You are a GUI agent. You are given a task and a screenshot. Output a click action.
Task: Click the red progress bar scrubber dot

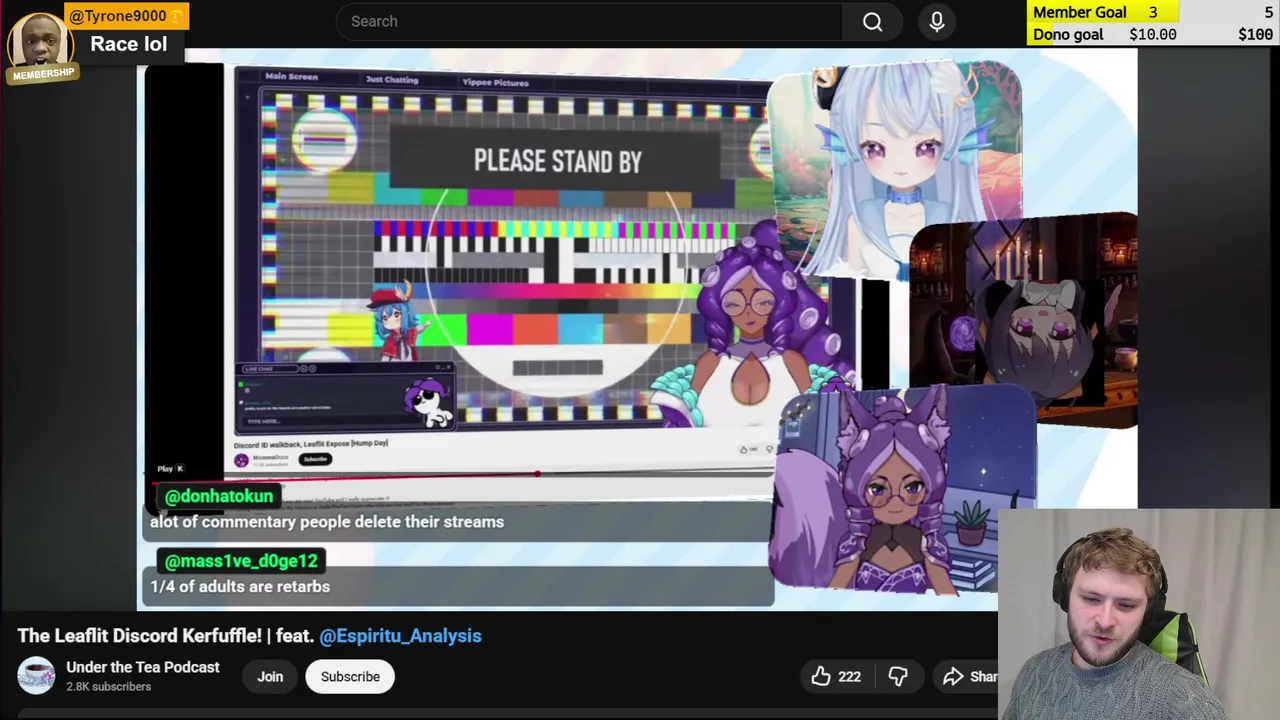(538, 474)
